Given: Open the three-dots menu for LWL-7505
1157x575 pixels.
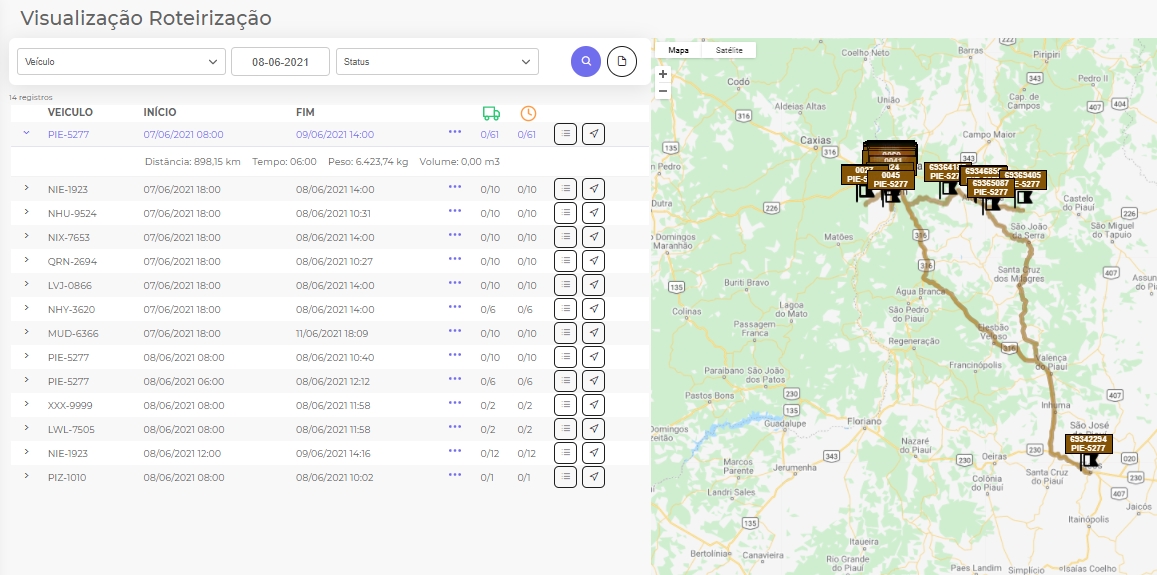Looking at the screenshot, I should pos(455,427).
